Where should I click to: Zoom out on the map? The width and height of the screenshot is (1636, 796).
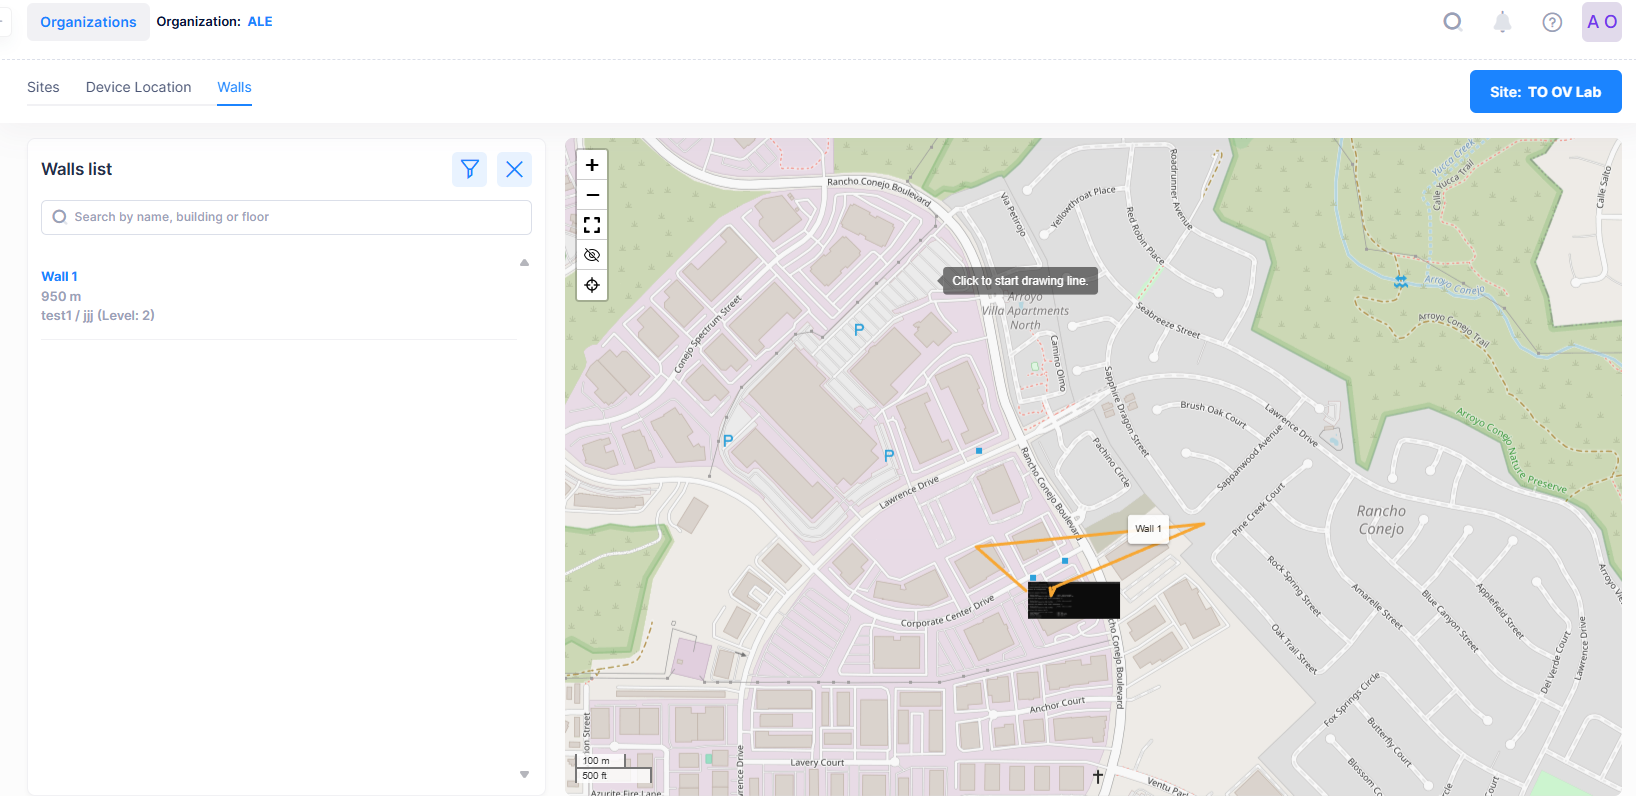point(592,195)
